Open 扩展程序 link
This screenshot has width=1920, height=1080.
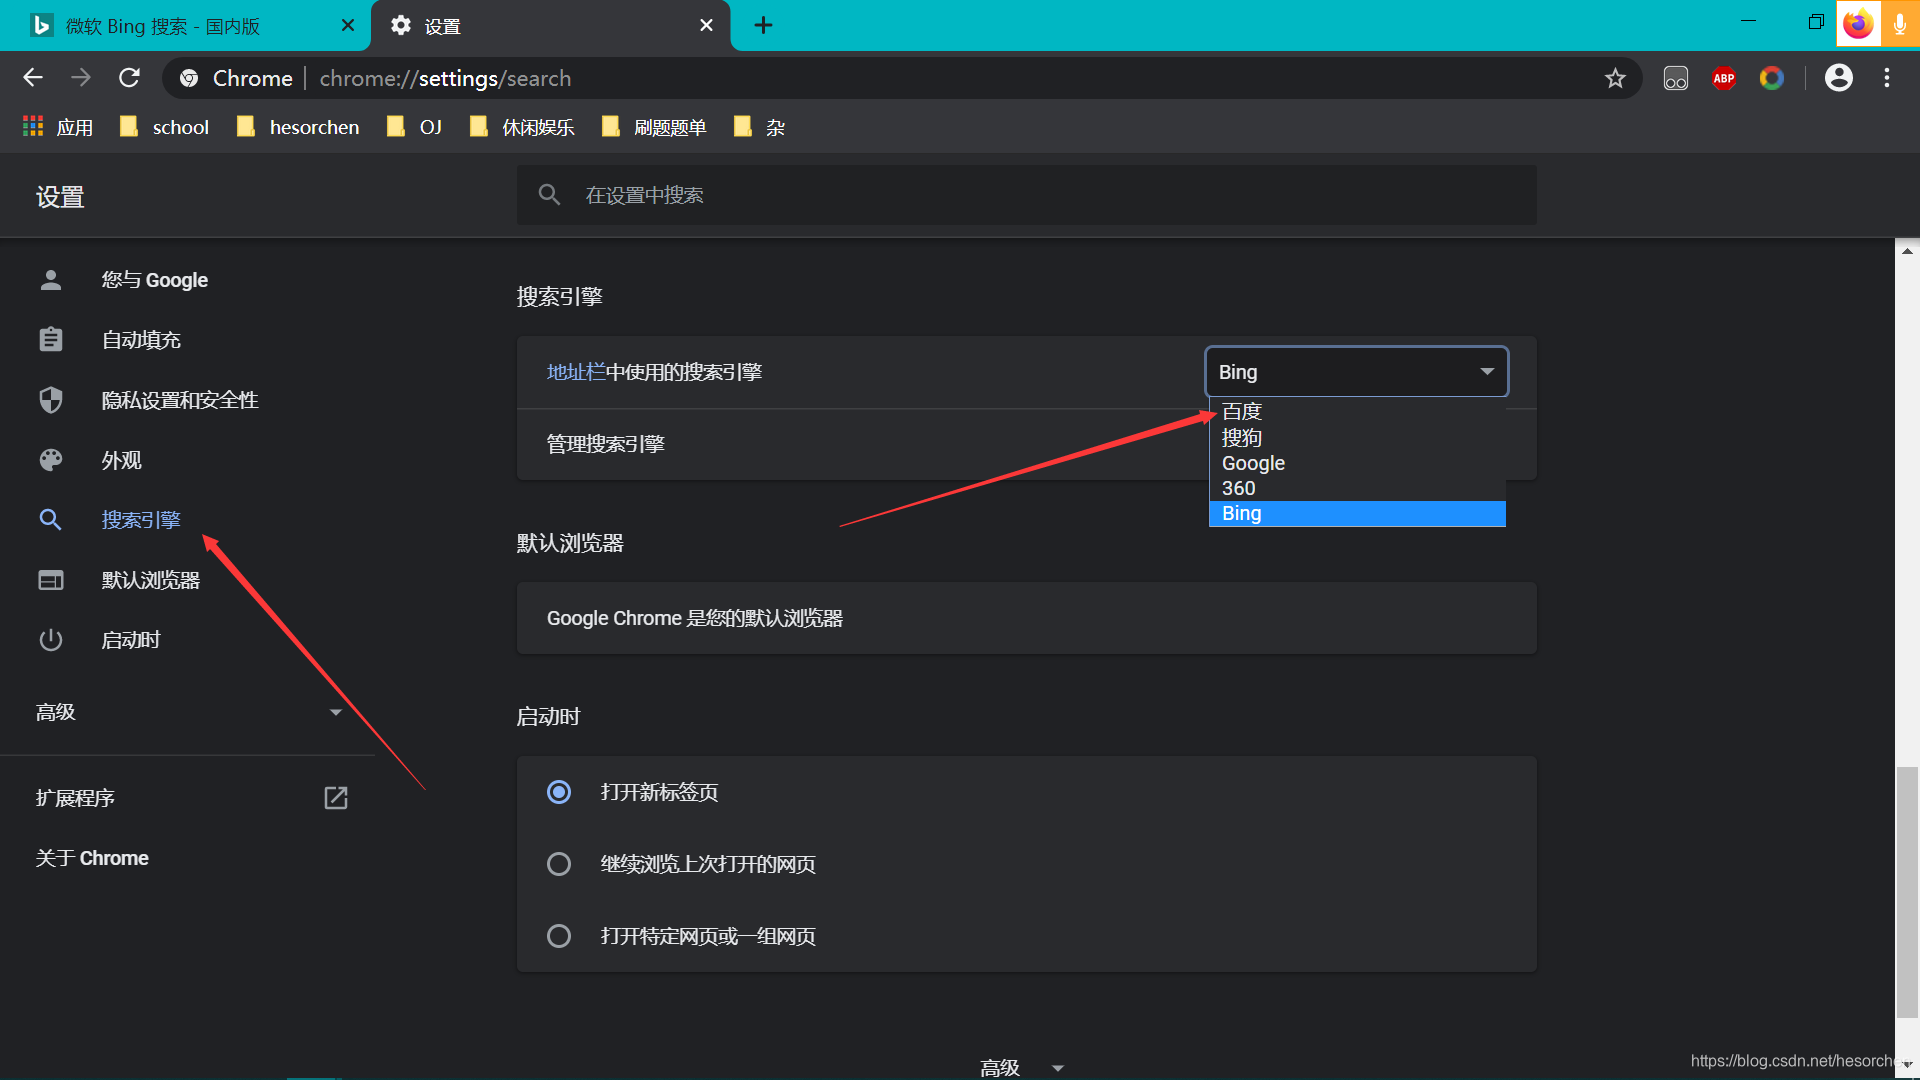[75, 798]
